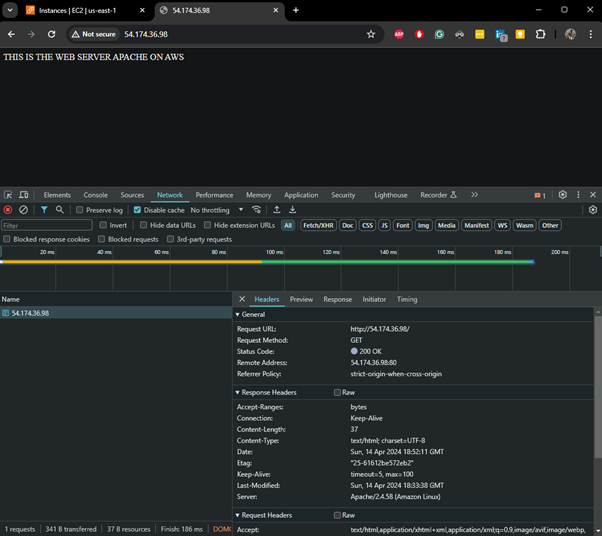This screenshot has width=602, height=536.
Task: Enable the Preserve log checkbox
Action: point(80,210)
